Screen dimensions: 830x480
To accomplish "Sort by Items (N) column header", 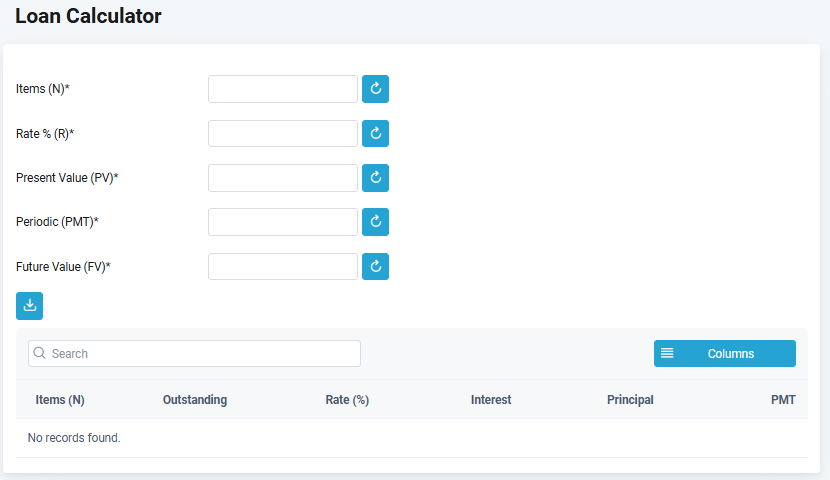I will pos(60,400).
